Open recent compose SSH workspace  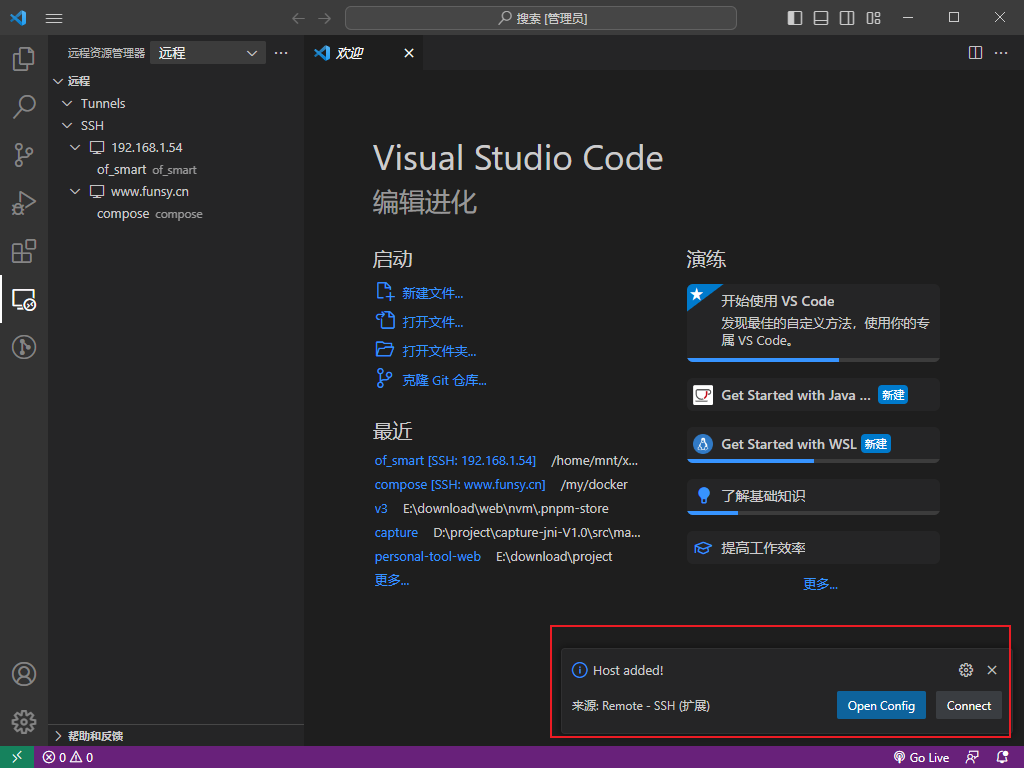(x=460, y=485)
